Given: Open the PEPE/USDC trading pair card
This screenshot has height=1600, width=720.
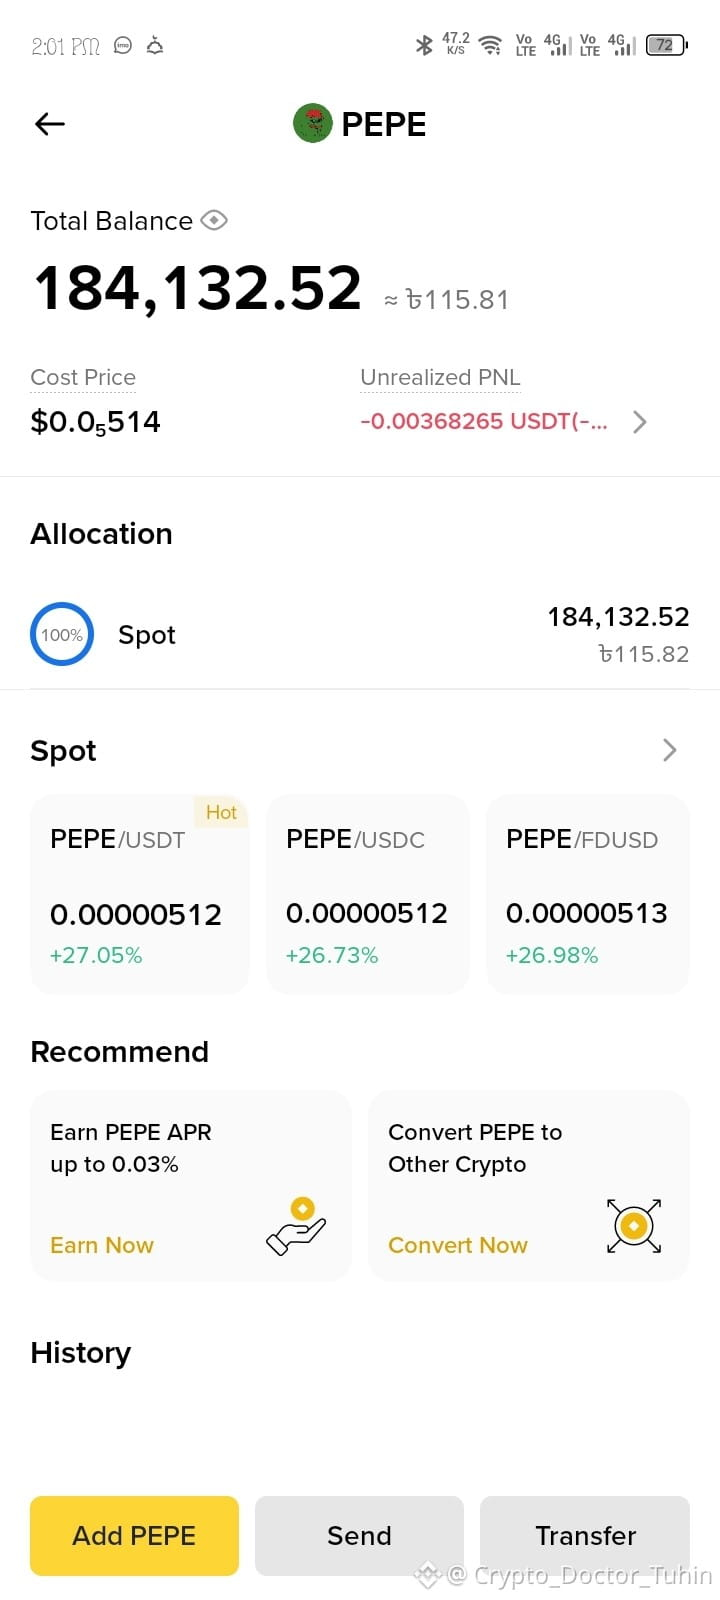Looking at the screenshot, I should [x=368, y=894].
